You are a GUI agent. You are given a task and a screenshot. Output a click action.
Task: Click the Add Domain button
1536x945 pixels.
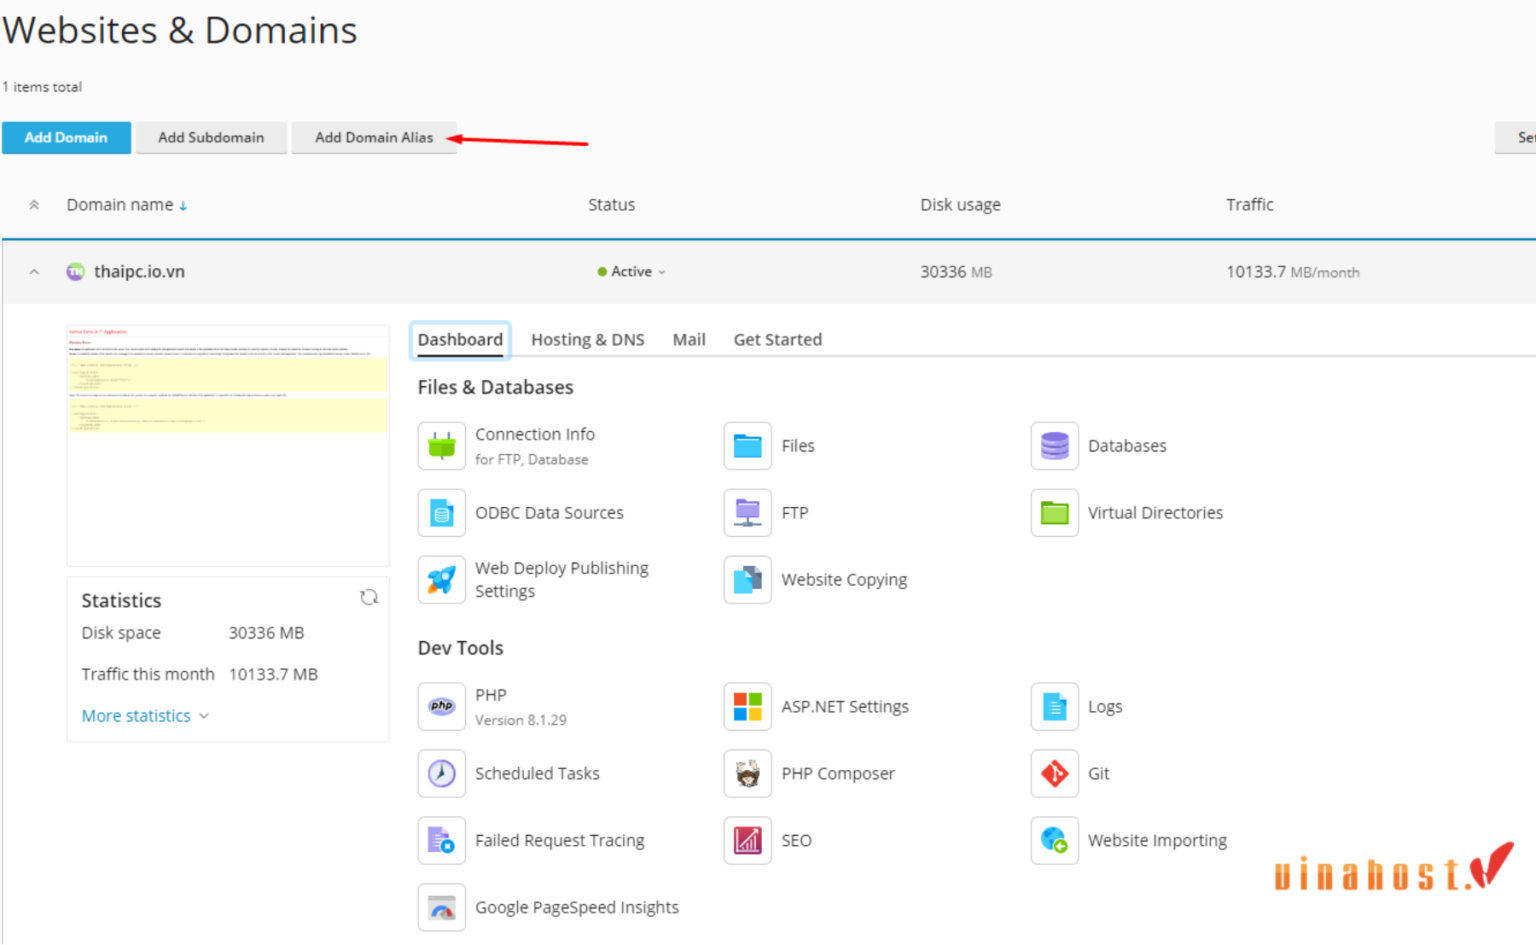click(66, 138)
